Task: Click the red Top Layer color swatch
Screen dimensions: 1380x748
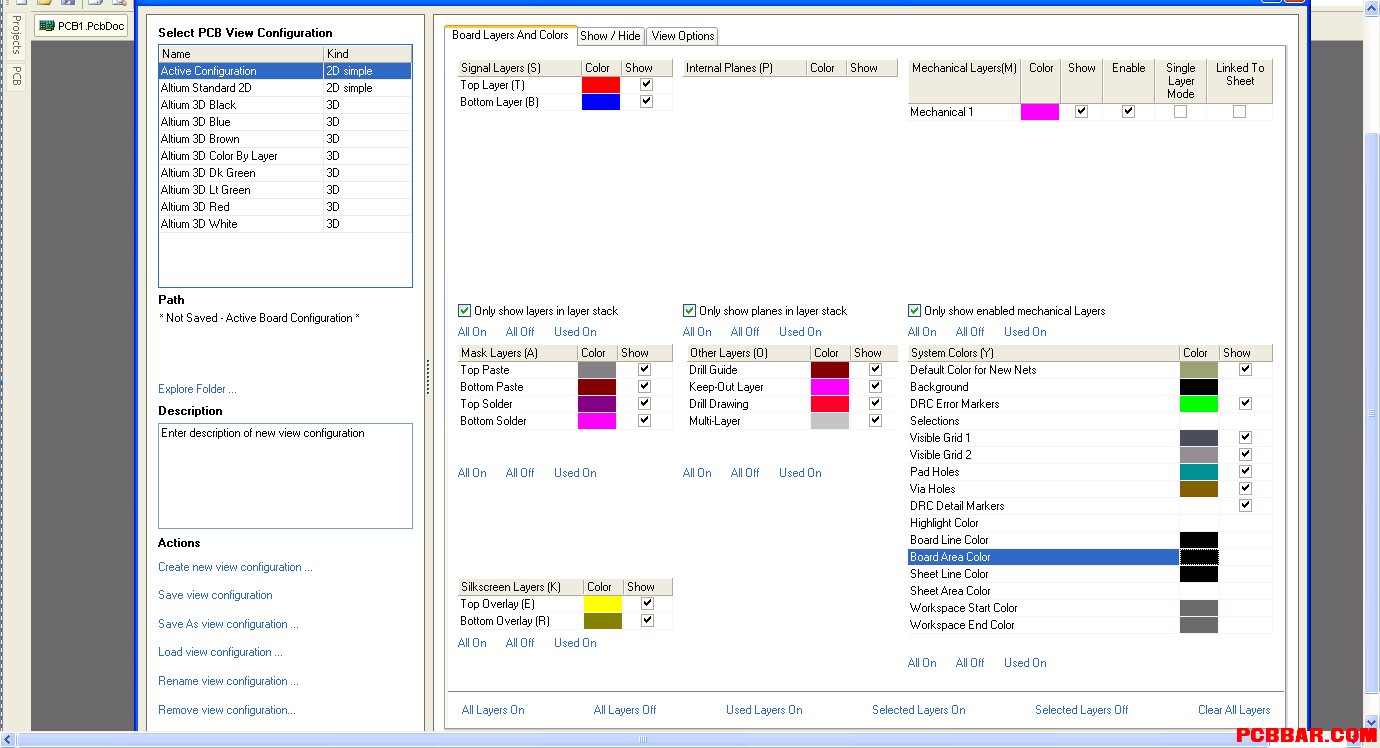Action: point(601,85)
